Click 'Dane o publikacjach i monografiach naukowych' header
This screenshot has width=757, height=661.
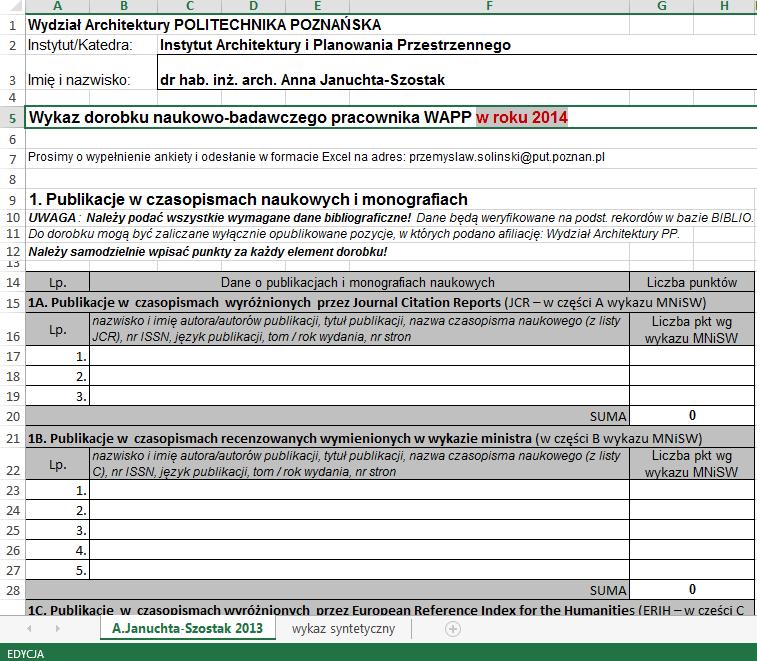(x=359, y=282)
